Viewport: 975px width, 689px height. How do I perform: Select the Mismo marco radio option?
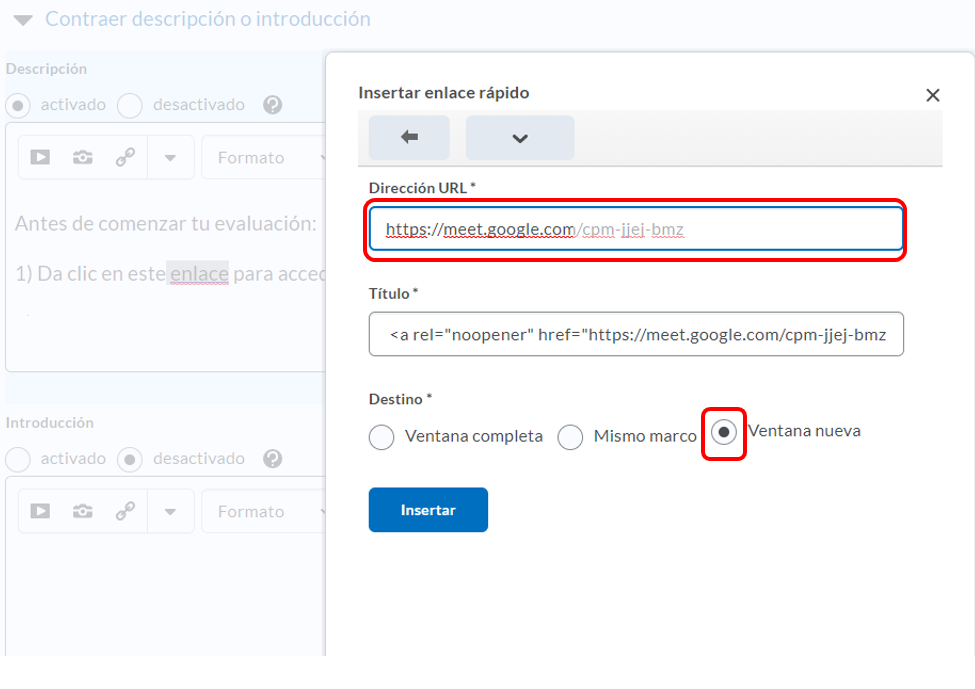point(570,437)
